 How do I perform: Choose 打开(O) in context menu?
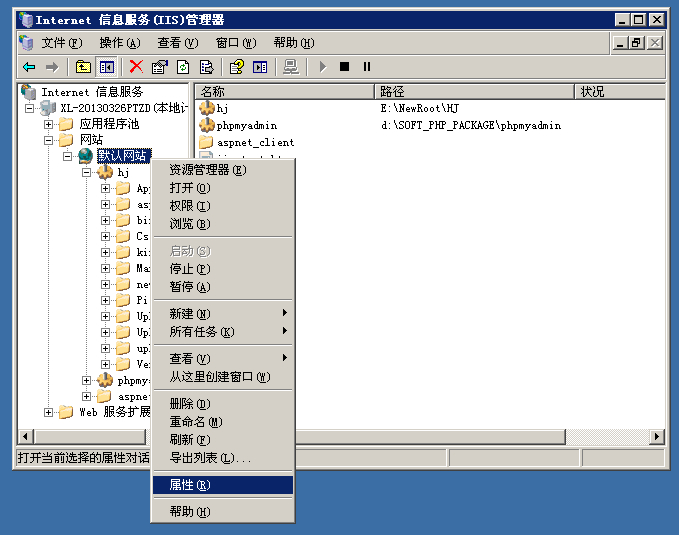(x=223, y=188)
